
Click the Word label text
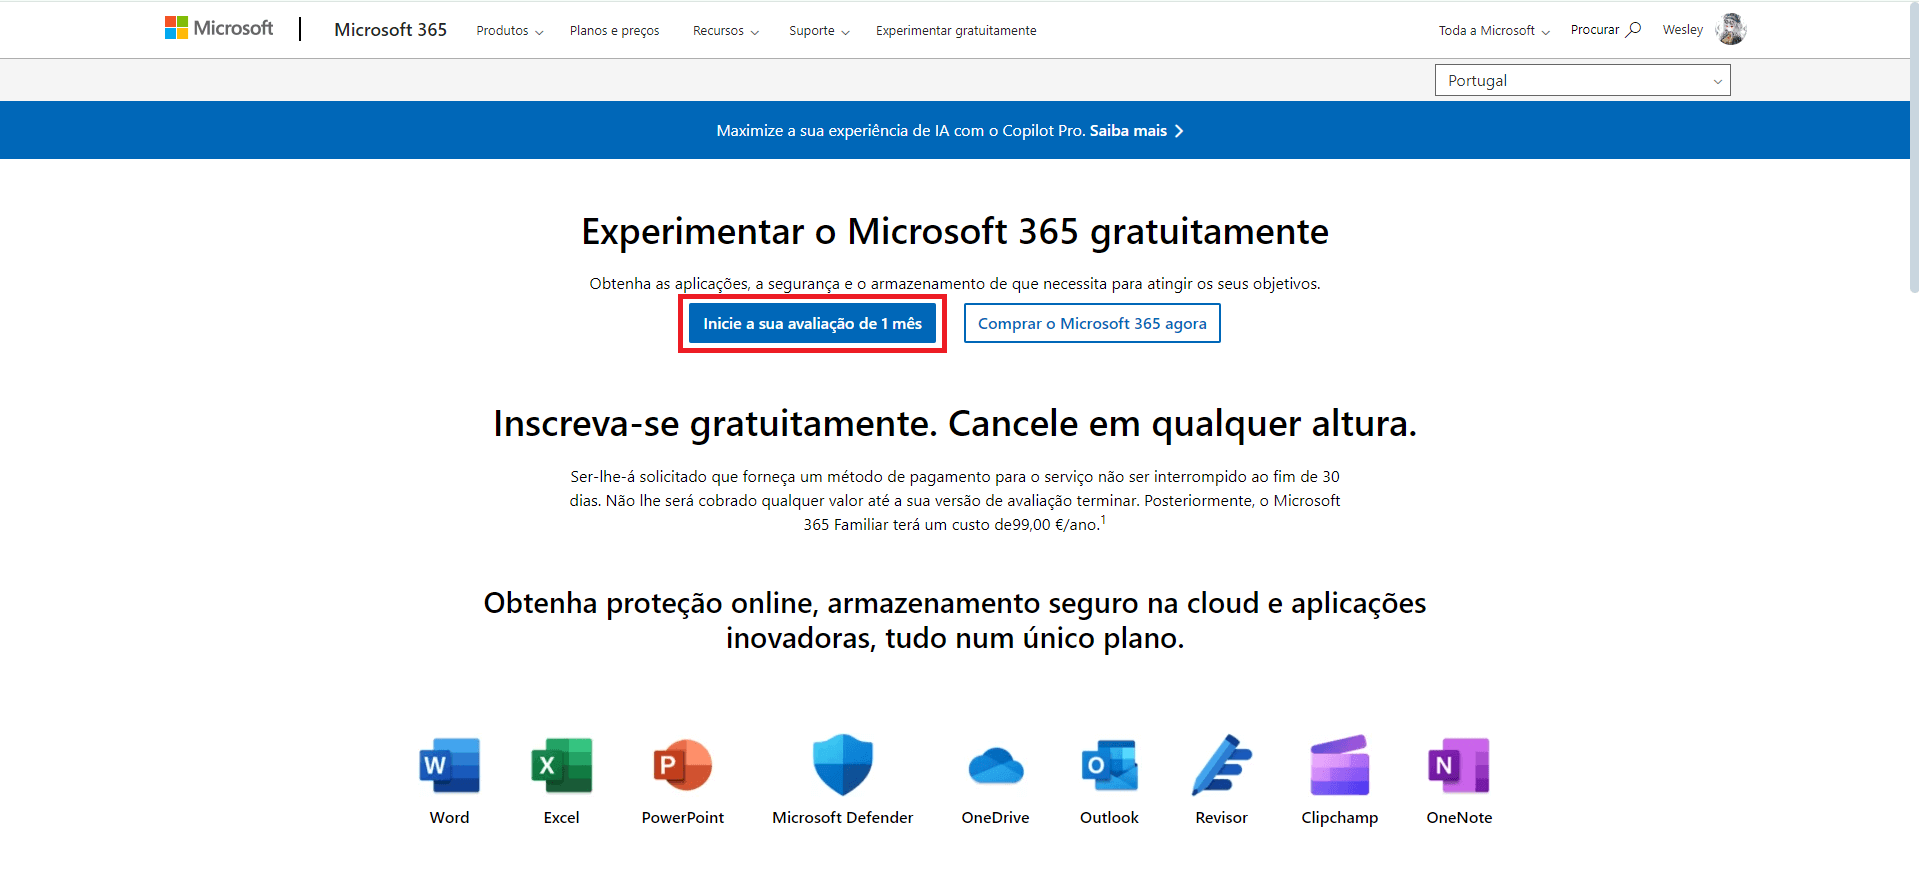coord(450,818)
